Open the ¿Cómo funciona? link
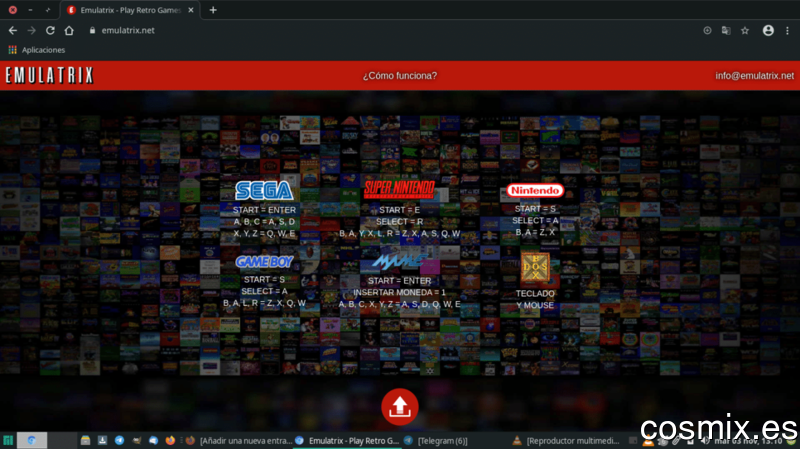 399,76
